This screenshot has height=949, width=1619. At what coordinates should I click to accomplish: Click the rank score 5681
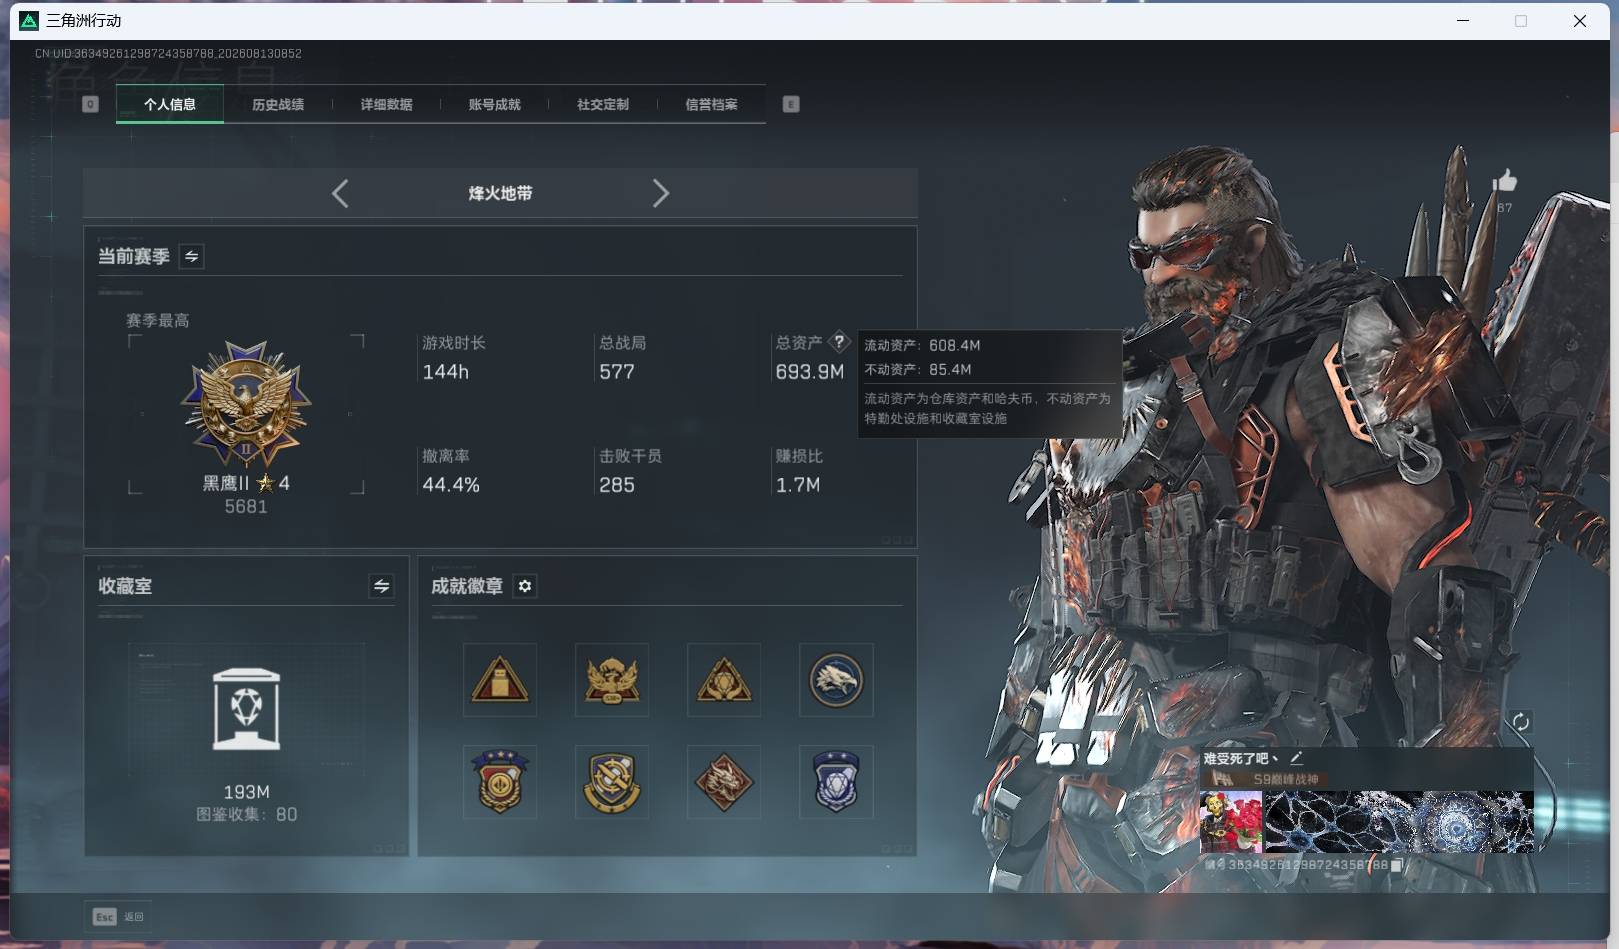coord(246,507)
